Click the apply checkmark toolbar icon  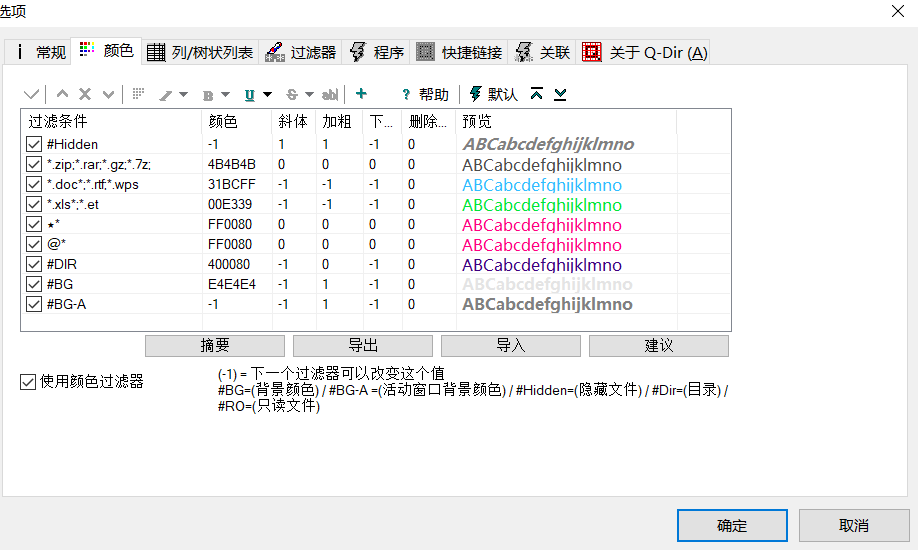(x=32, y=94)
